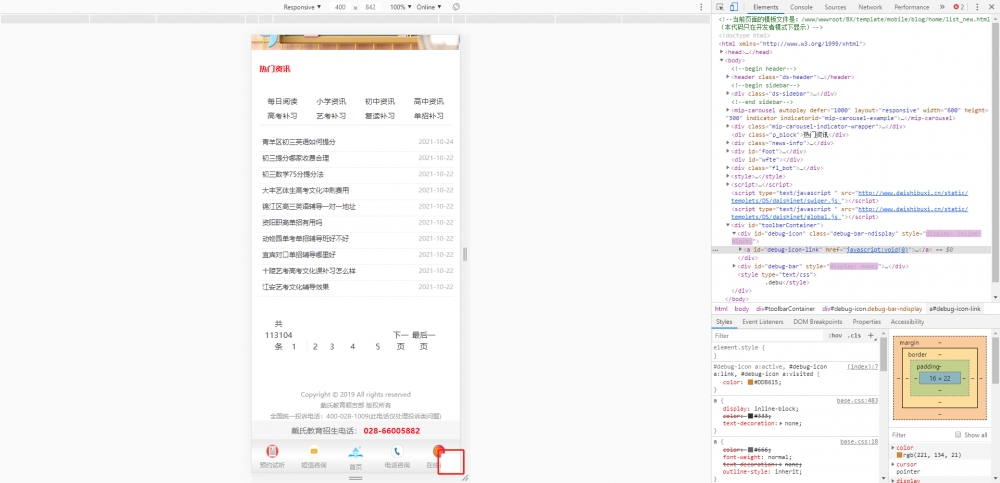This screenshot has height=483, width=1000.
Task: Collapse the toolbarContainer div node
Action: [728, 225]
